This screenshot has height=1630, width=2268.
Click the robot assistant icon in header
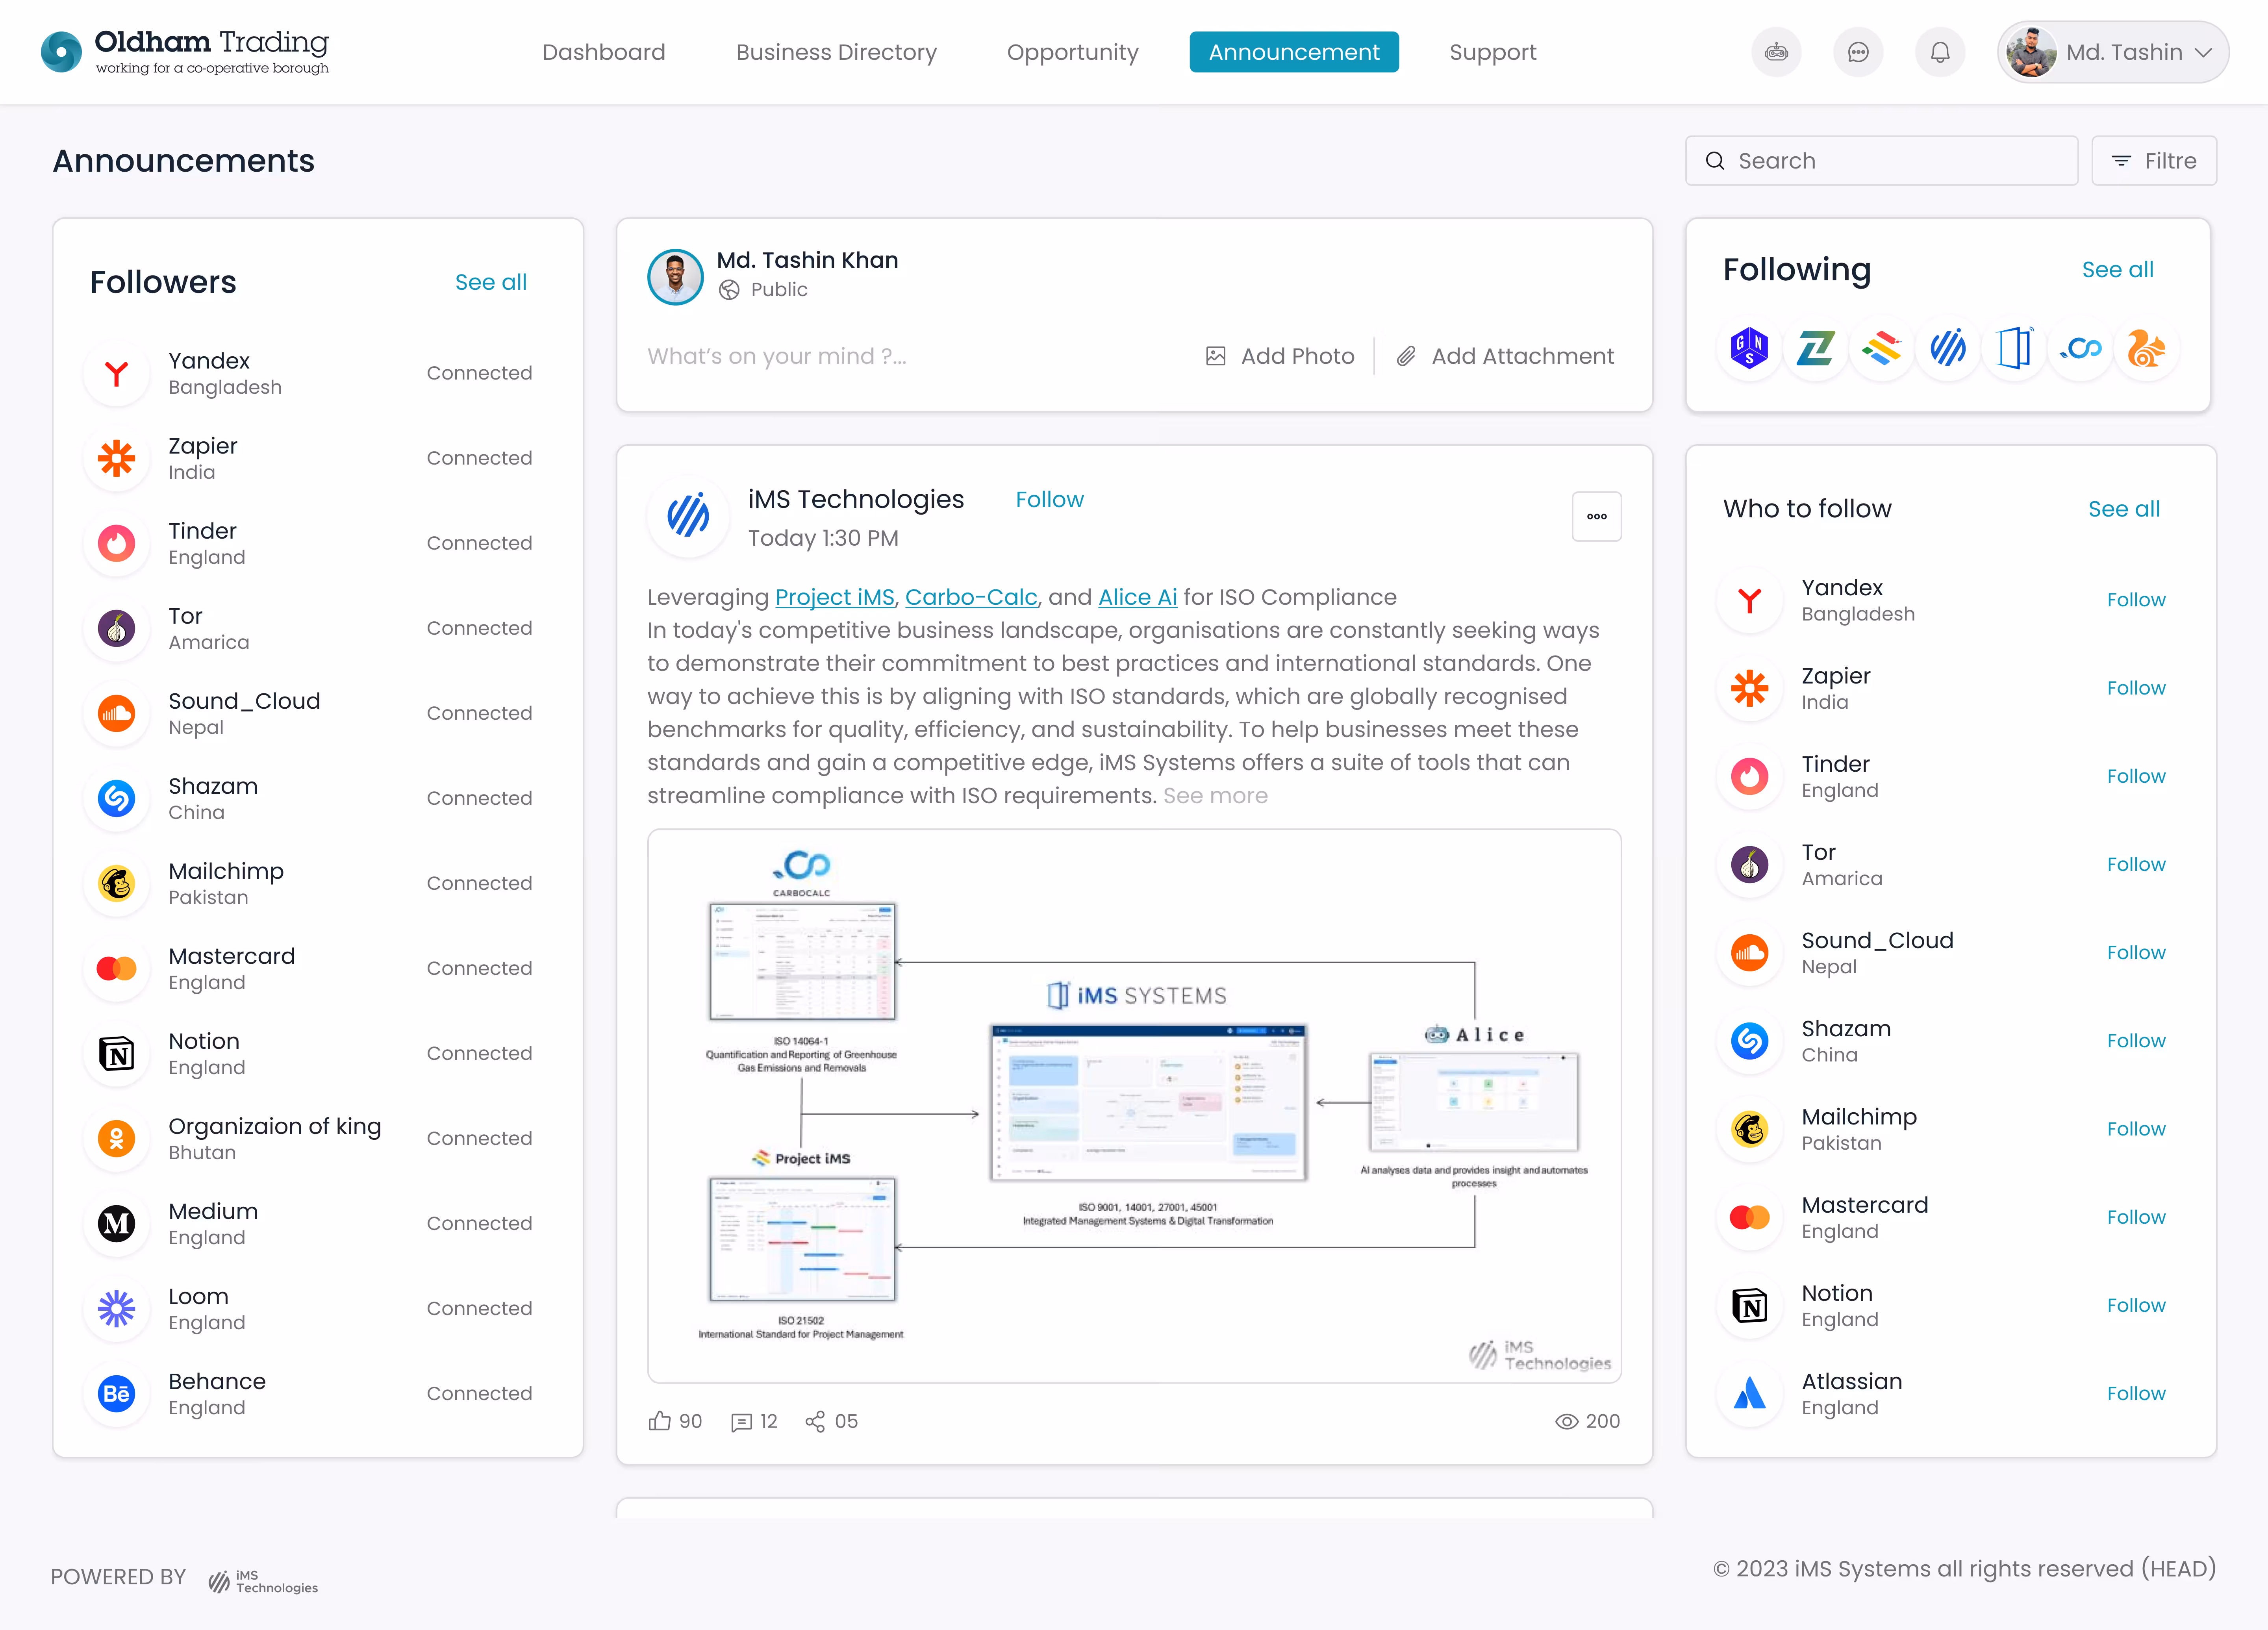pyautogui.click(x=1776, y=52)
